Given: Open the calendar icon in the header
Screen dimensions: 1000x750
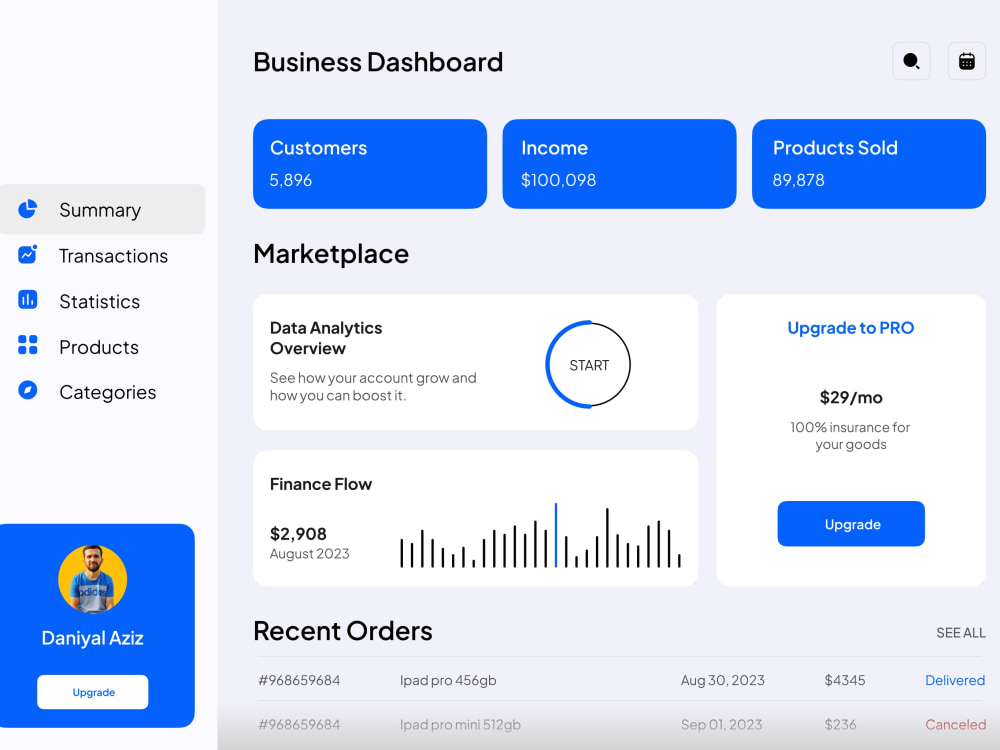Looking at the screenshot, I should pyautogui.click(x=966, y=61).
